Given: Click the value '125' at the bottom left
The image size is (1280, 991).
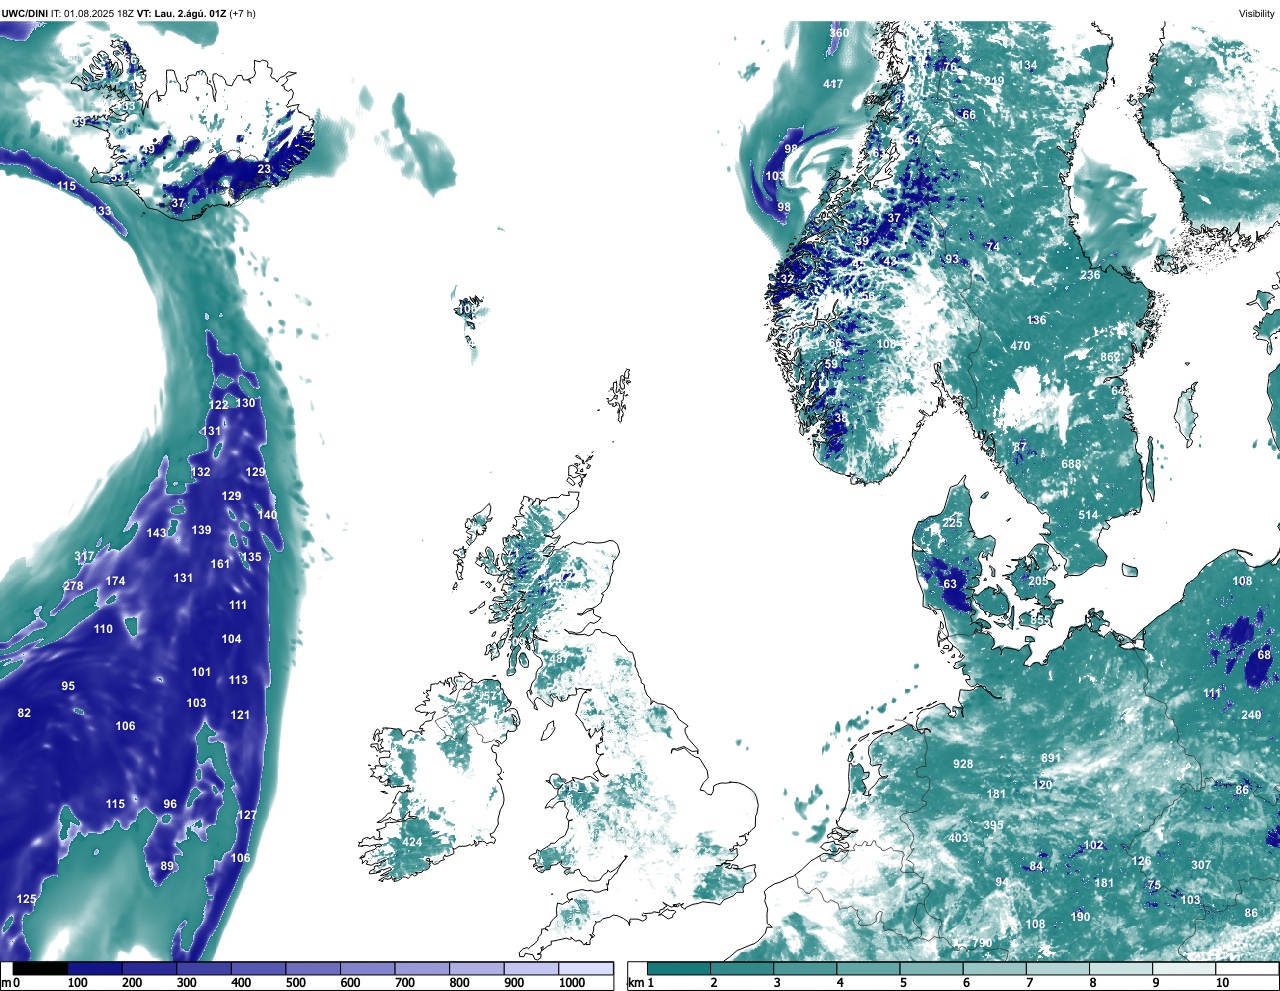Looking at the screenshot, I should (x=26, y=899).
